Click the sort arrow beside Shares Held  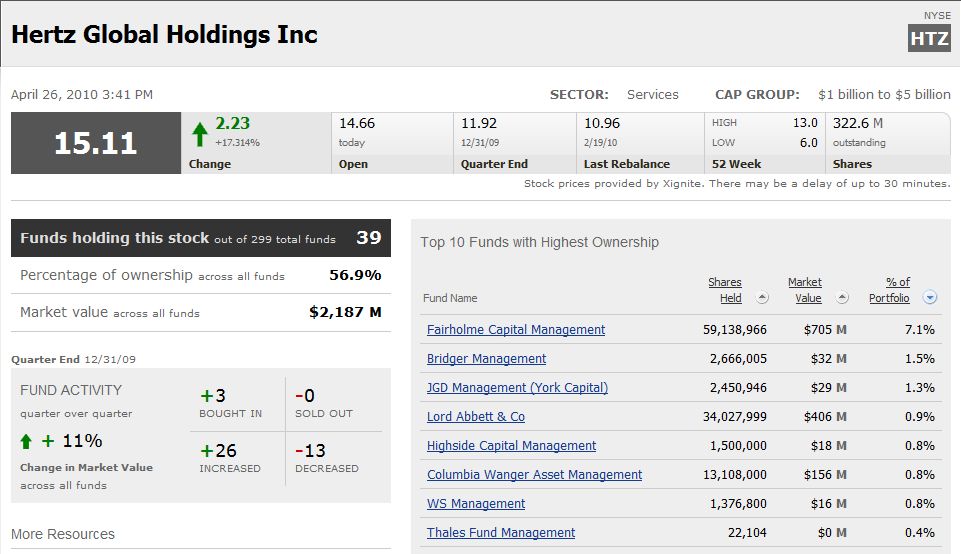click(x=762, y=298)
